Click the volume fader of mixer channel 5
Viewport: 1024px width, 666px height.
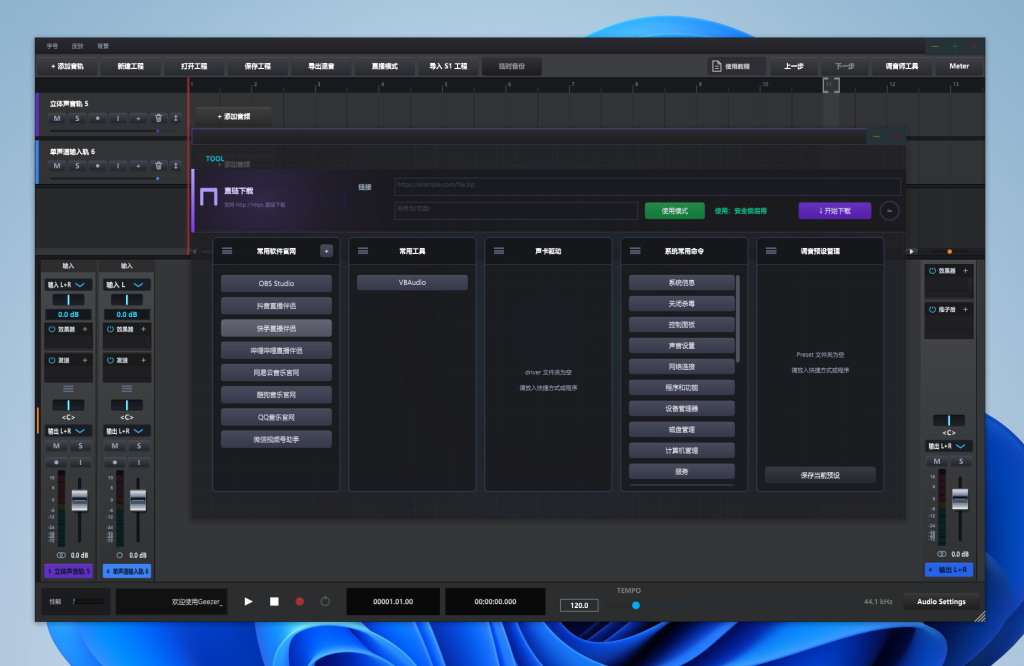[80, 501]
